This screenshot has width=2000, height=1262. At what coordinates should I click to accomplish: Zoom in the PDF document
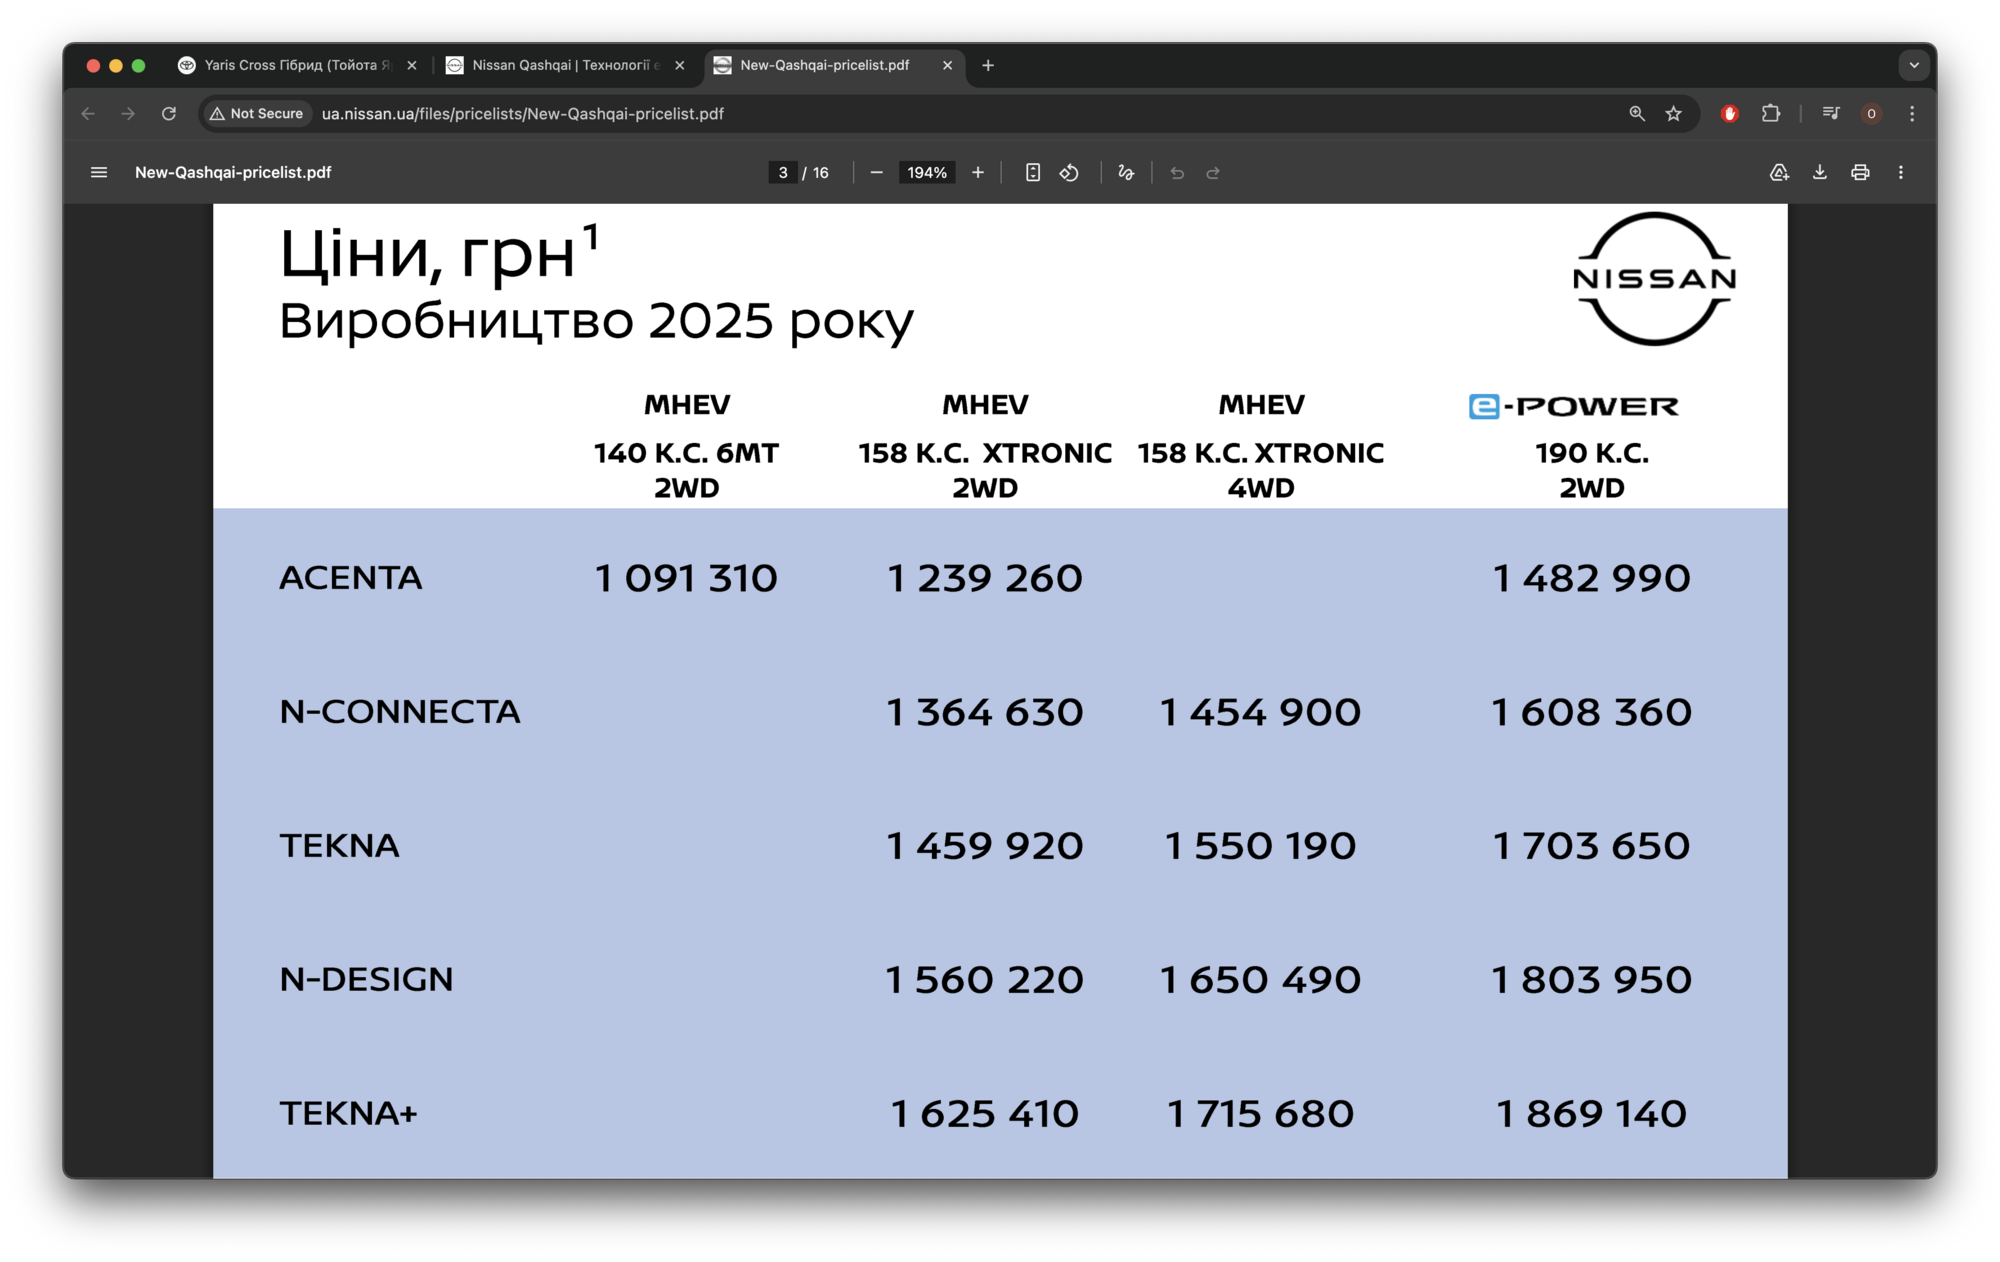[x=978, y=173]
